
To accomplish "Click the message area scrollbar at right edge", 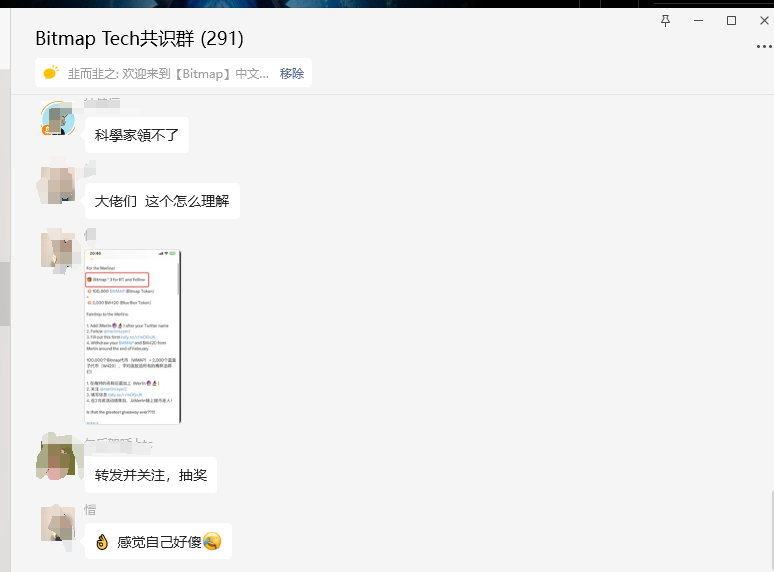I will coord(772,531).
